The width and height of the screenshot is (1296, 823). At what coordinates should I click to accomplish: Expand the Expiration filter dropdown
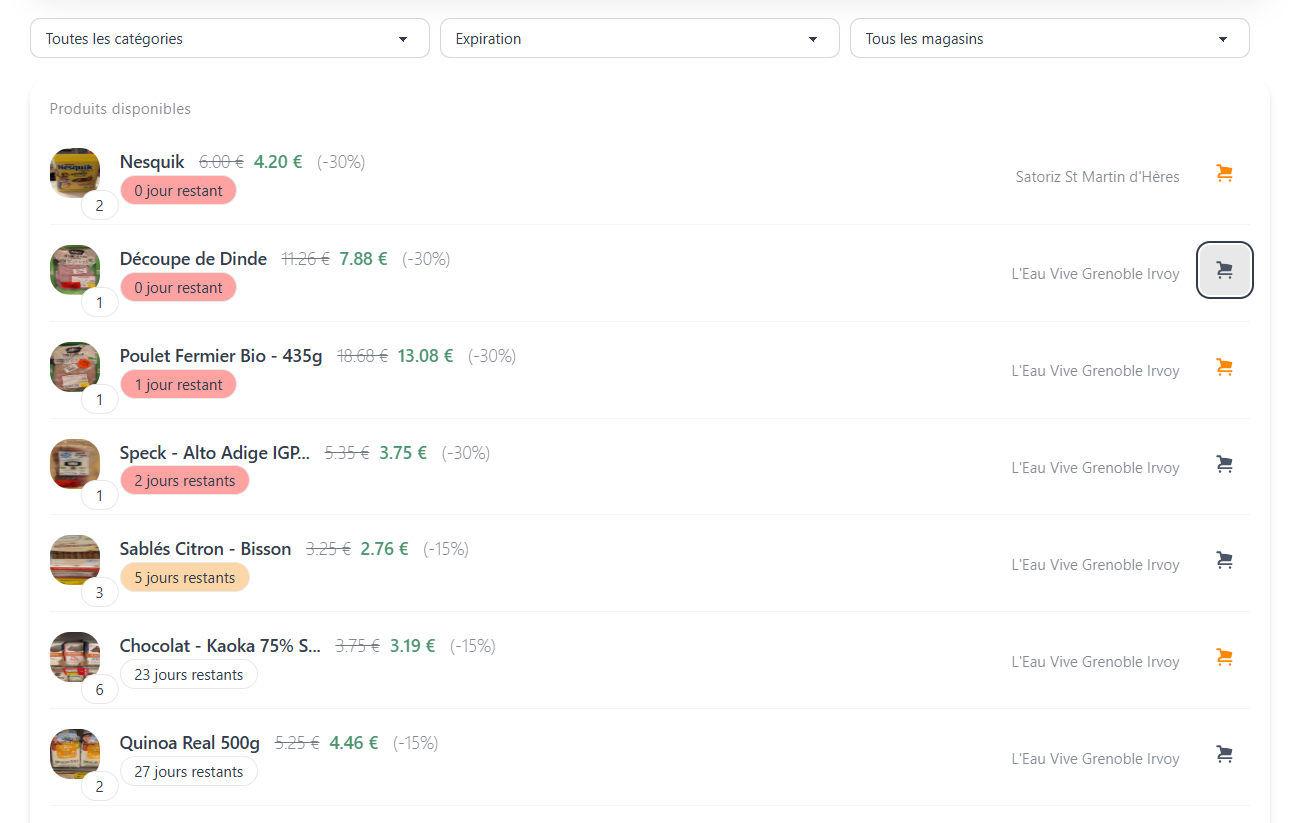click(x=639, y=39)
